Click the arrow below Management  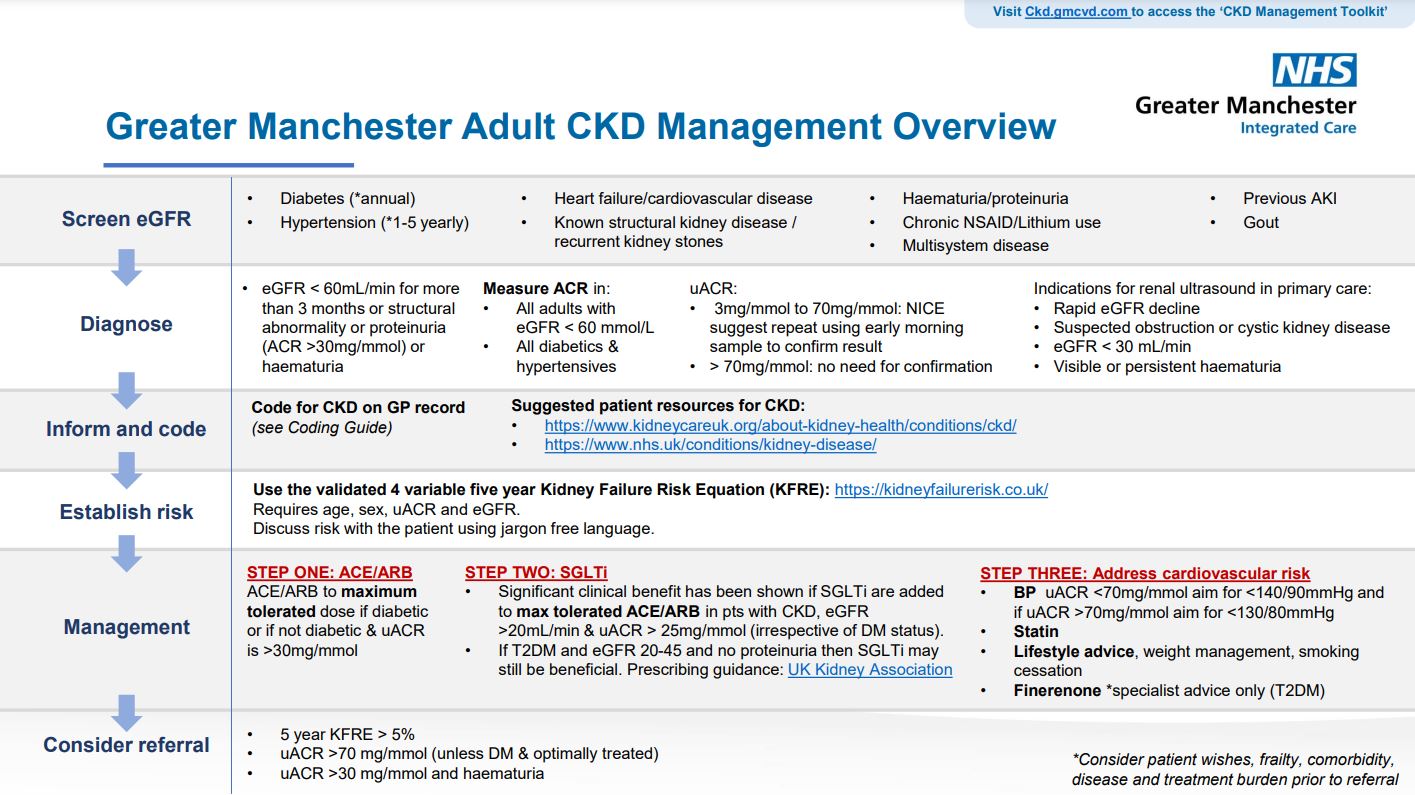click(126, 712)
